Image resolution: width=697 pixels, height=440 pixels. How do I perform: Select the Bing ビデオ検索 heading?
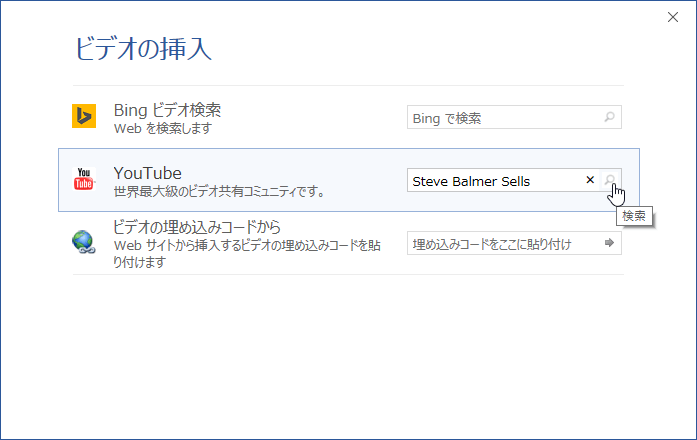click(167, 110)
